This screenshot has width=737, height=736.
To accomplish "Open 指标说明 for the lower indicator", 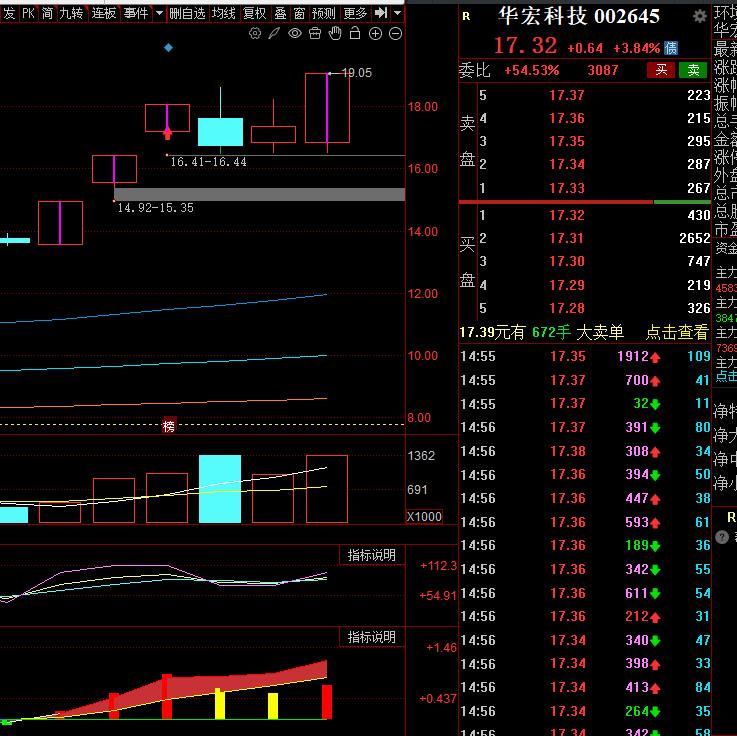I will 371,637.
